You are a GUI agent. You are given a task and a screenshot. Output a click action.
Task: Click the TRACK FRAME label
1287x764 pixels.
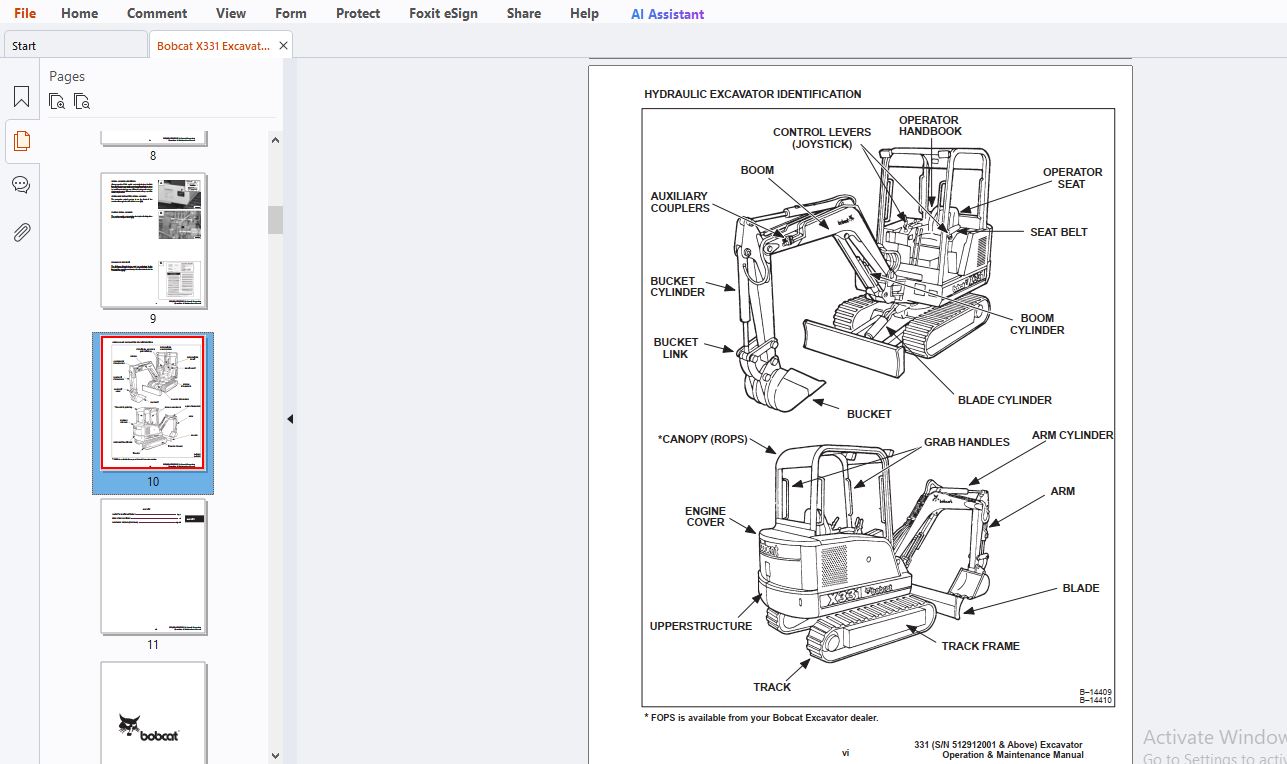tap(981, 646)
